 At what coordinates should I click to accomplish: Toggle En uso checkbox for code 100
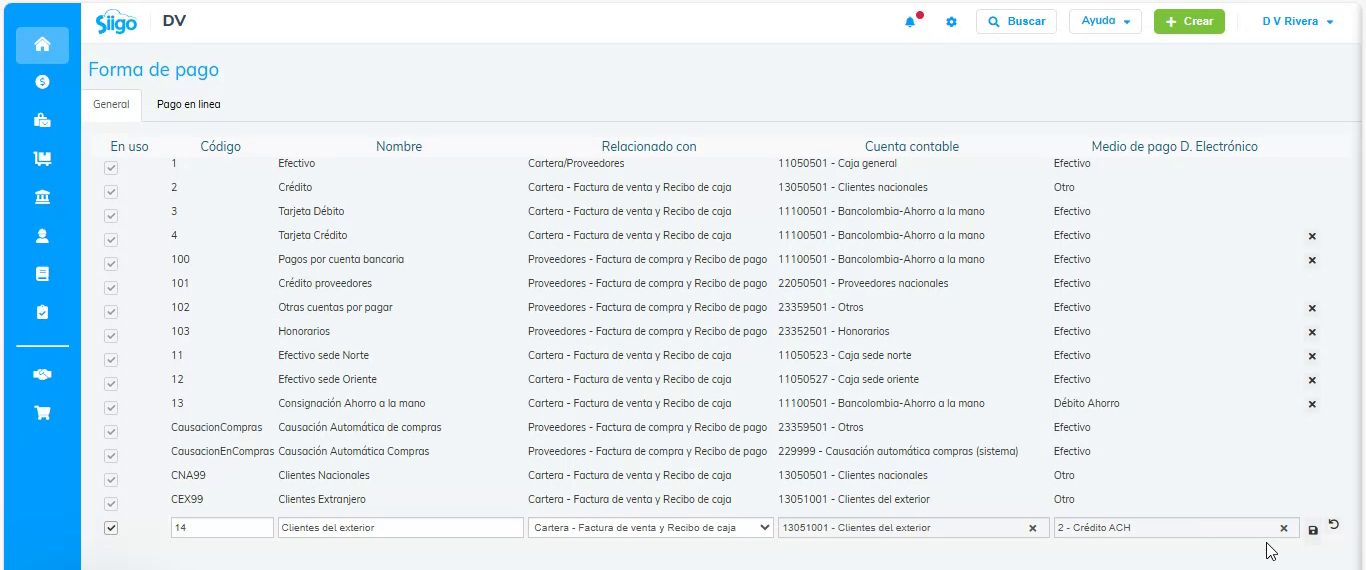click(x=111, y=264)
